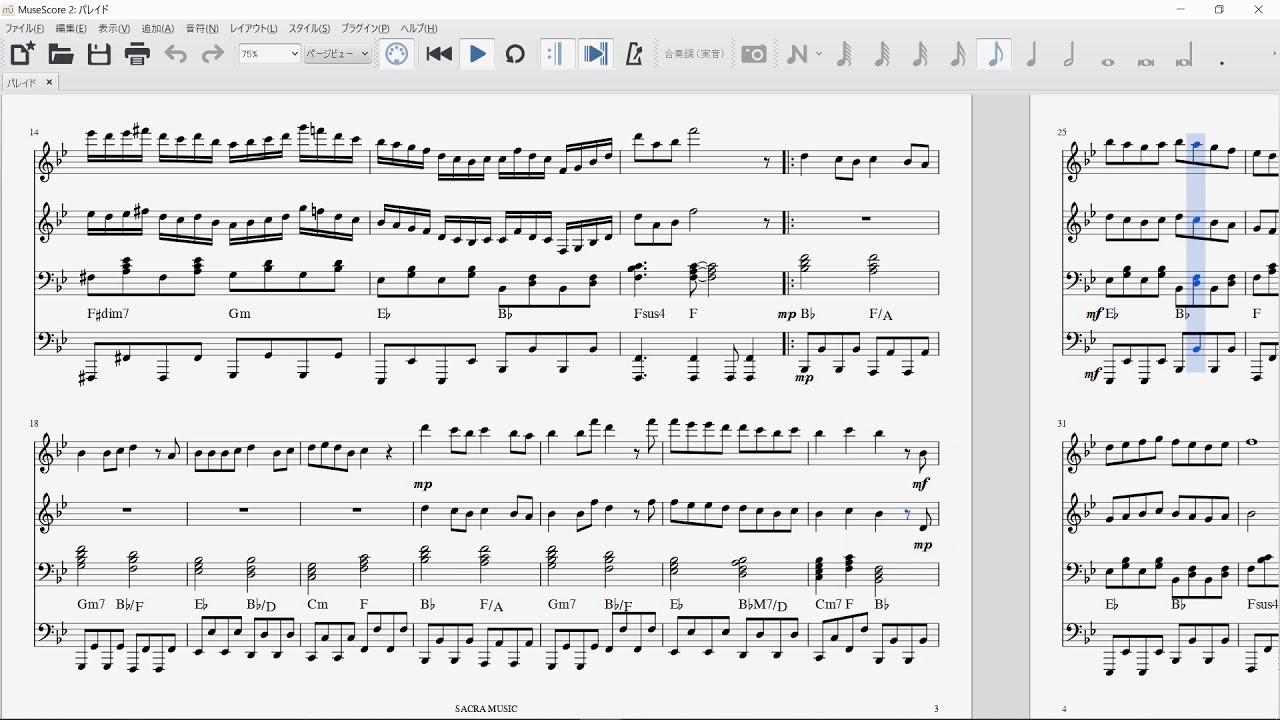Select the F♯dim7 chord symbol

109,314
